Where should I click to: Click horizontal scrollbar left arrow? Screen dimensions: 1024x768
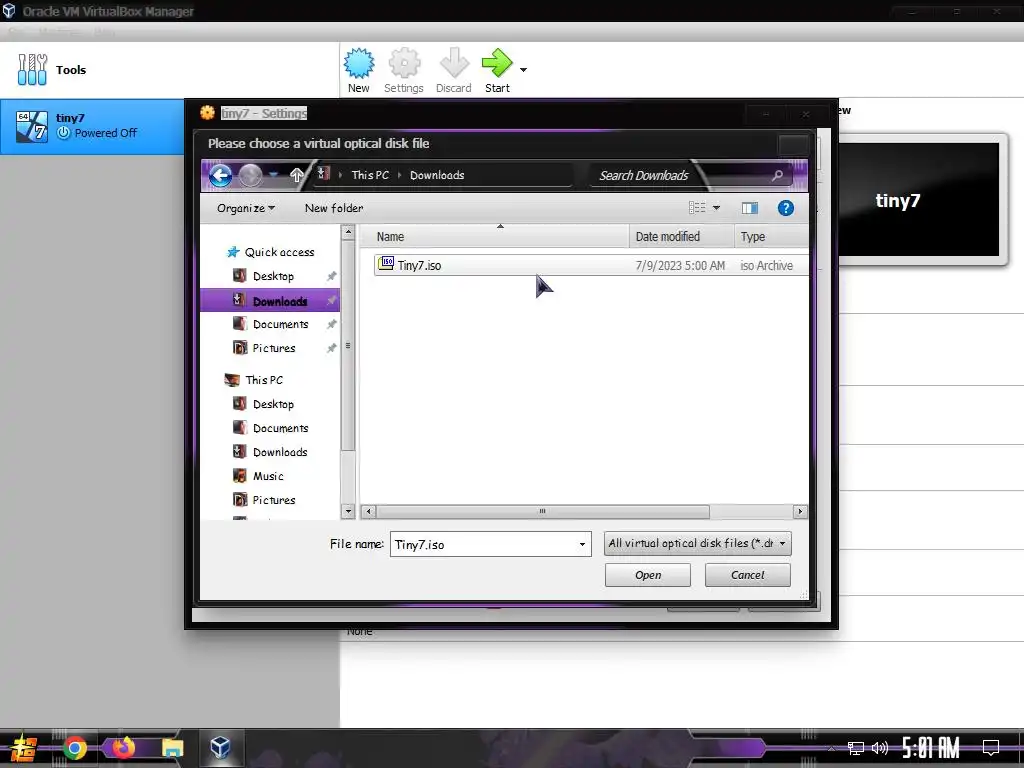click(x=368, y=511)
